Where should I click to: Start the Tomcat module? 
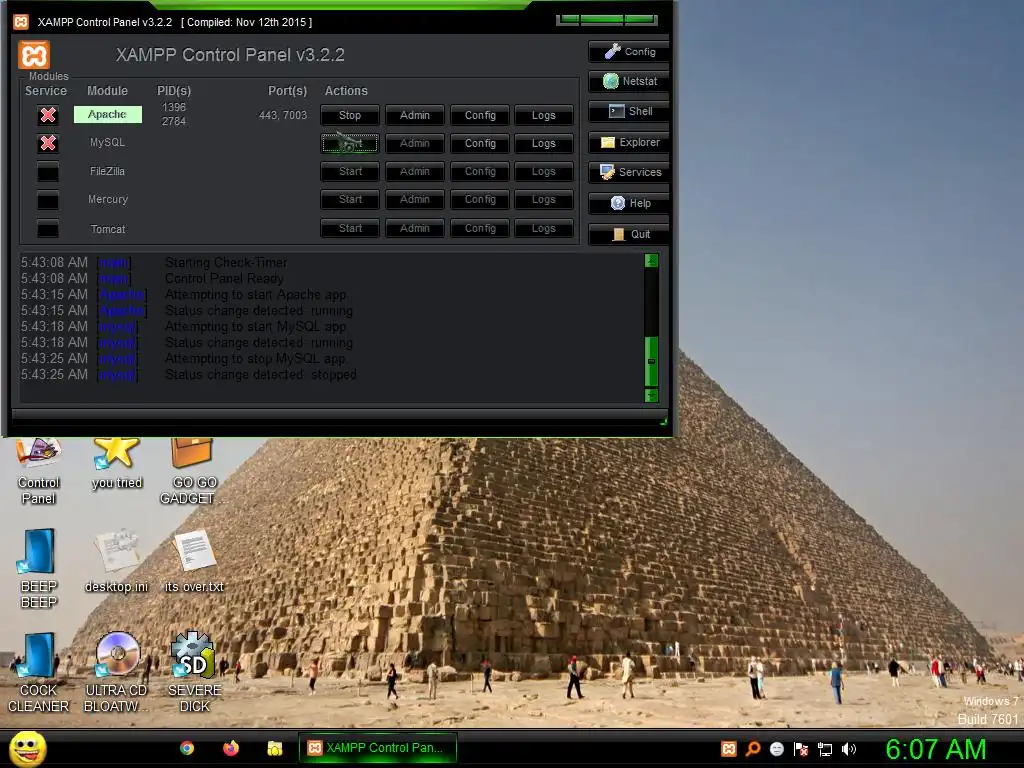[x=350, y=228]
